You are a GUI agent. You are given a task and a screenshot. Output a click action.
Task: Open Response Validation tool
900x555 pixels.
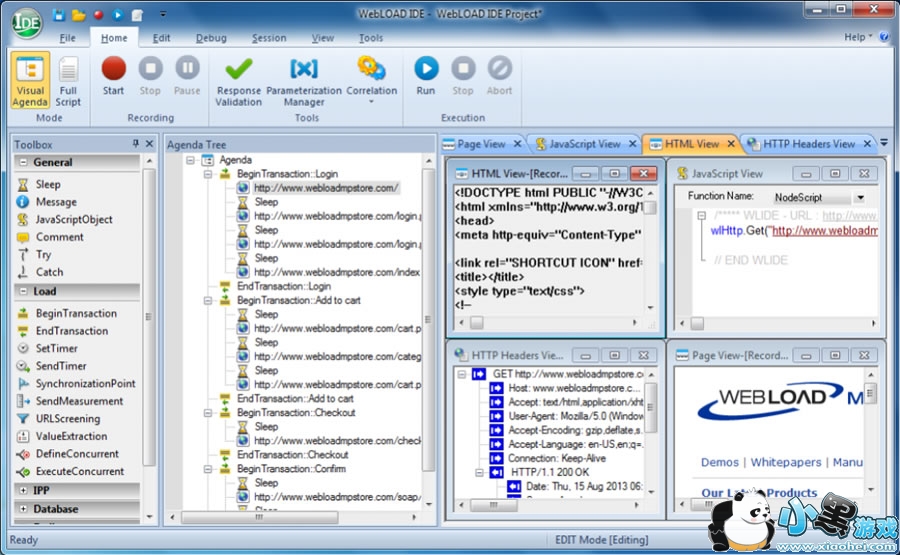click(x=238, y=78)
